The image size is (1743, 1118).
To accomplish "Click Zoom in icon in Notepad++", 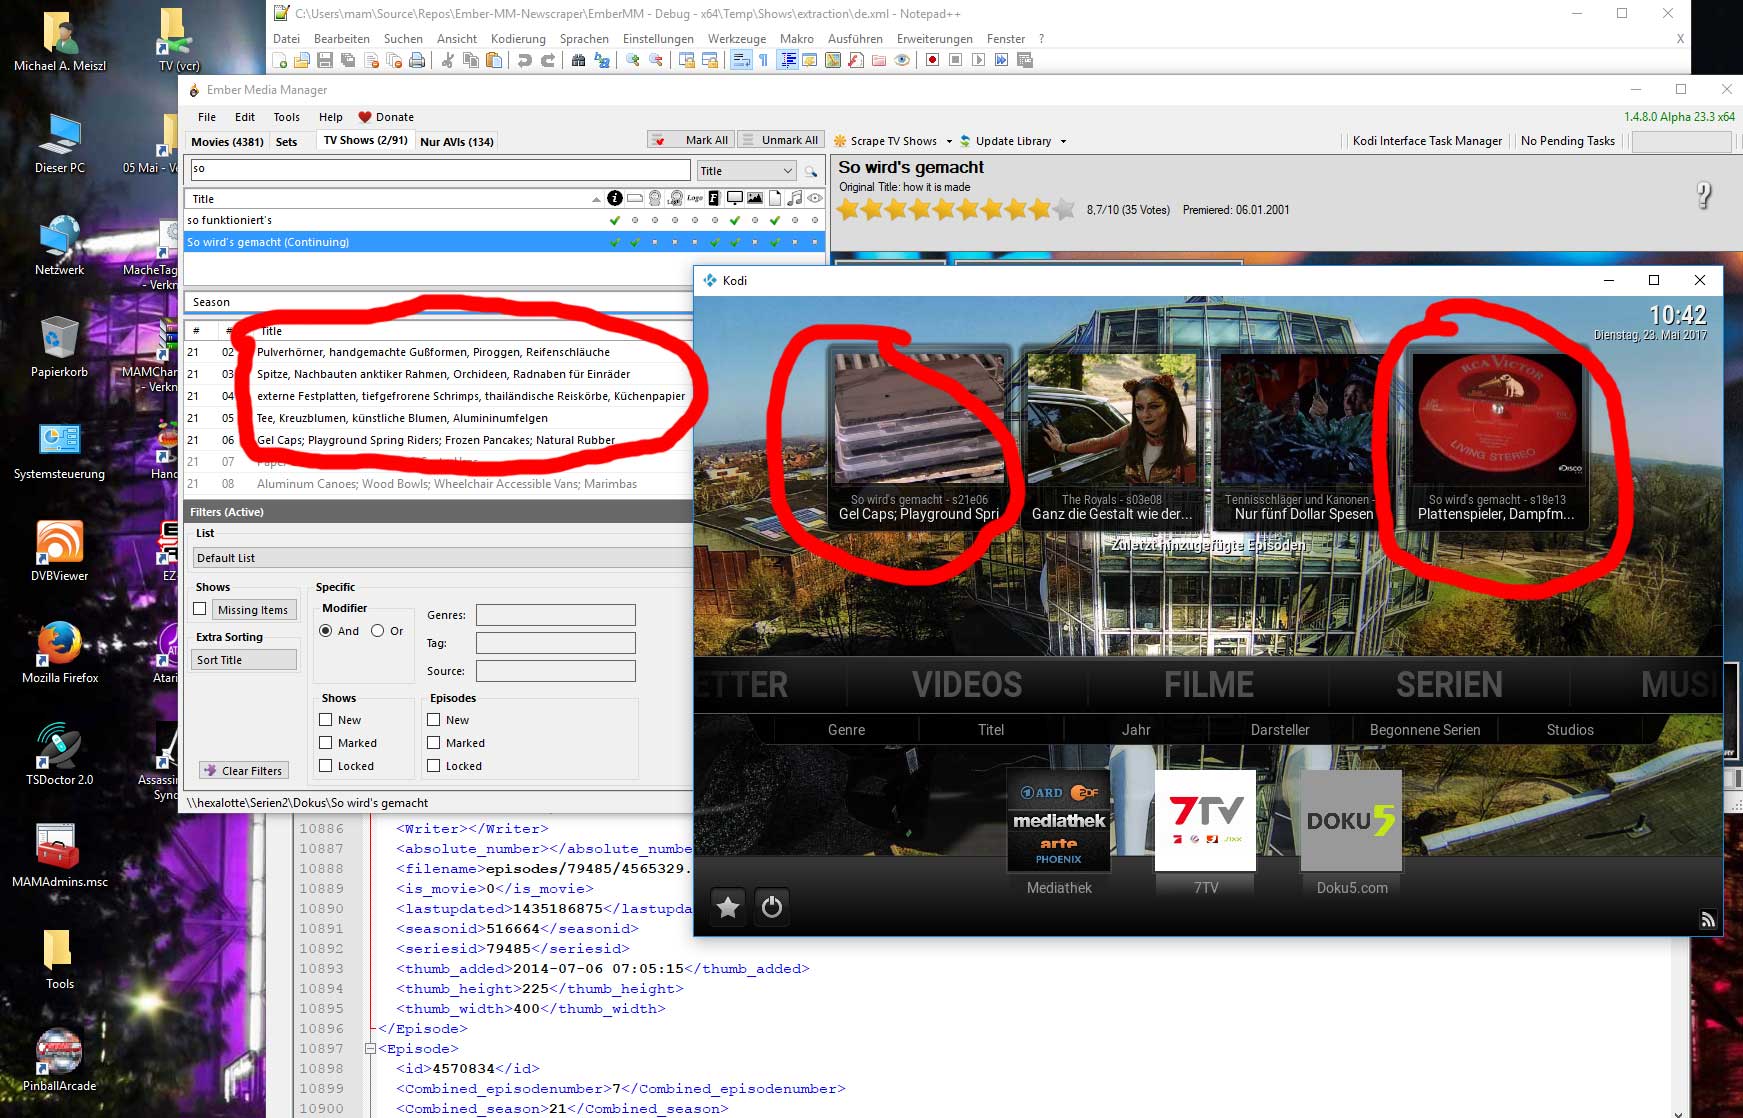I will point(633,60).
